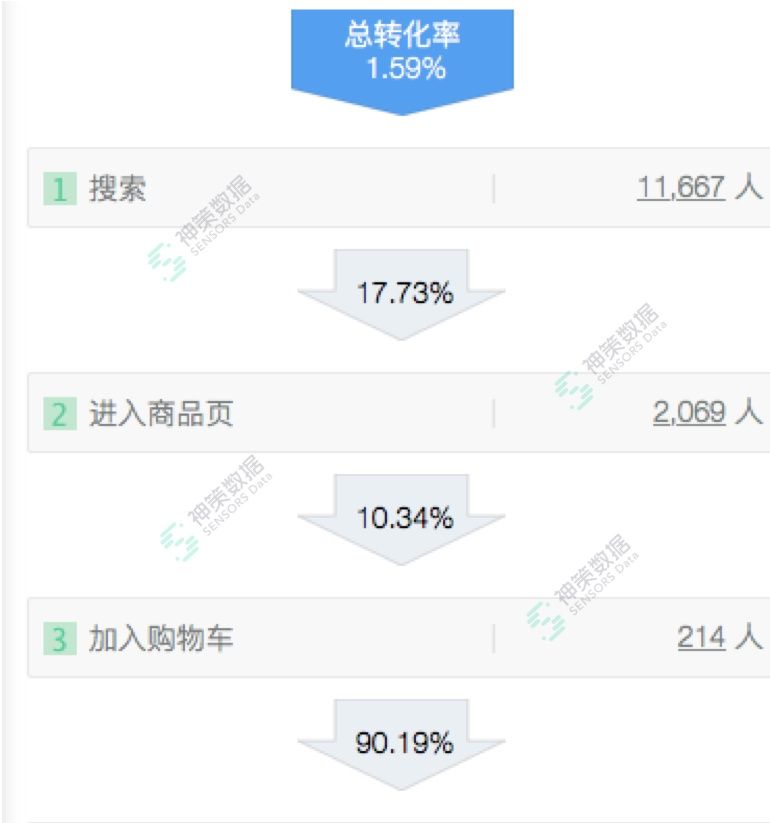
Task: Click the watermark logo right of 10.34% arrow
Action: tap(582, 586)
